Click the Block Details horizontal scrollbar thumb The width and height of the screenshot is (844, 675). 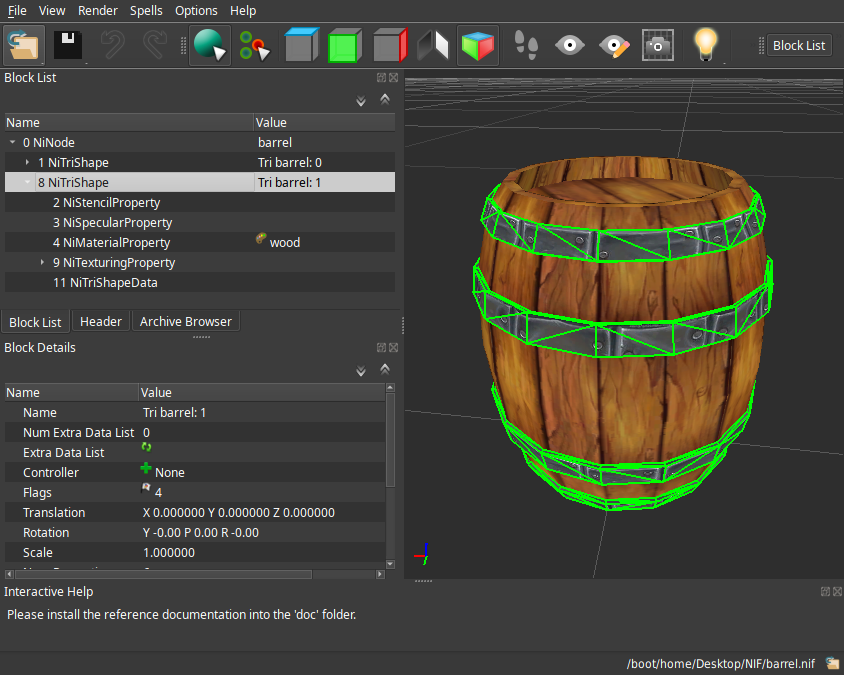(x=164, y=574)
